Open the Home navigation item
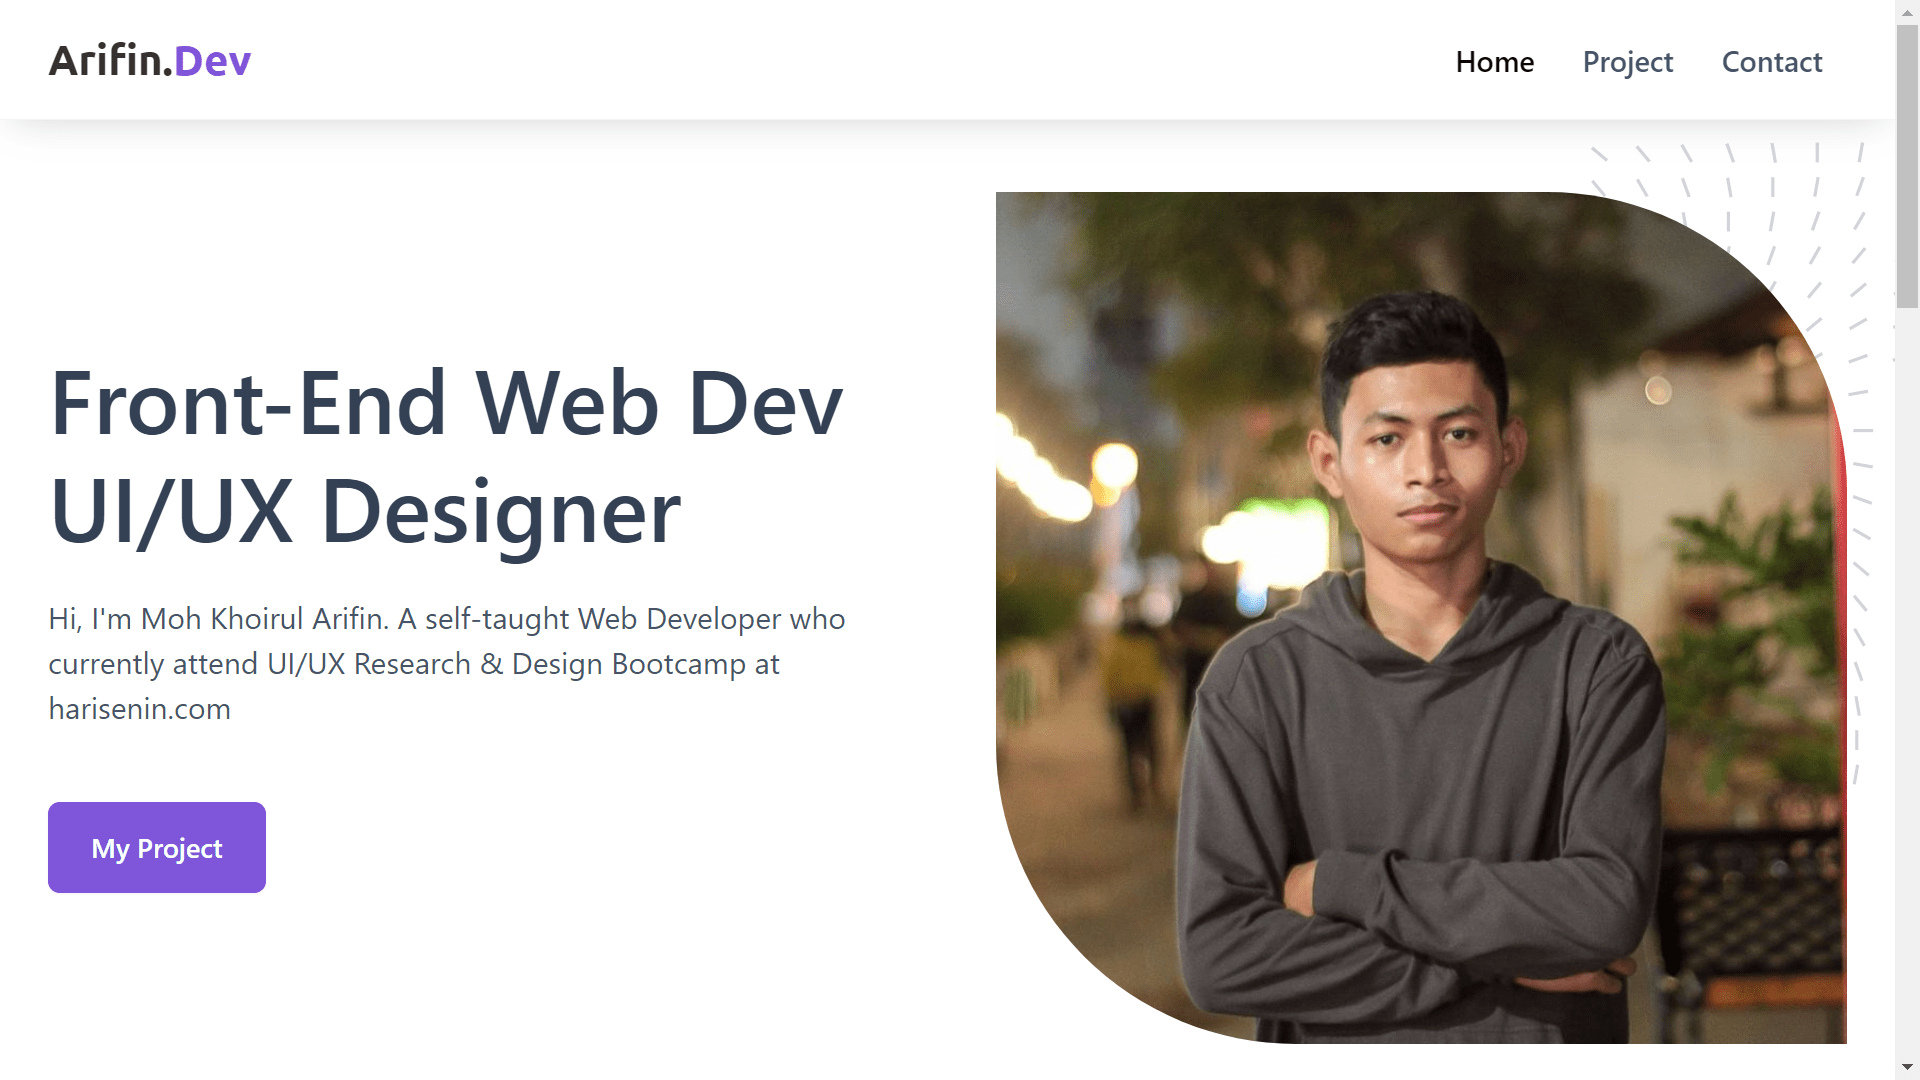 (1494, 62)
